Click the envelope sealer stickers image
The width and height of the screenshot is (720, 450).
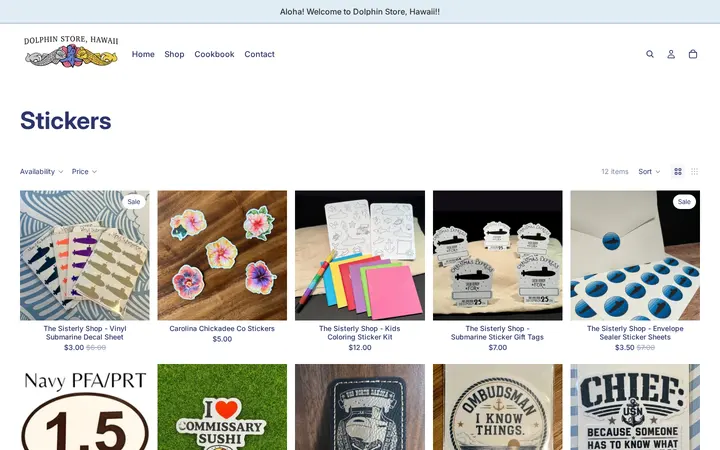tap(635, 255)
